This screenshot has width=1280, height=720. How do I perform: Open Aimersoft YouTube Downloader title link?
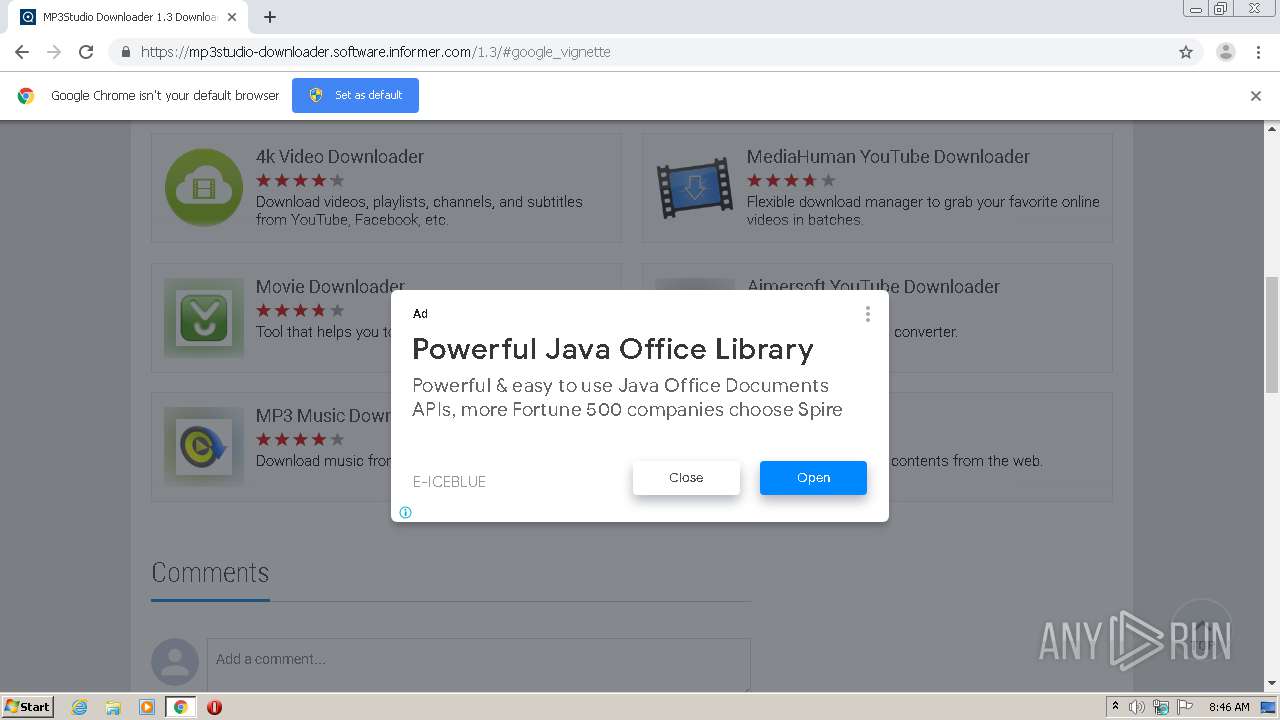click(873, 286)
